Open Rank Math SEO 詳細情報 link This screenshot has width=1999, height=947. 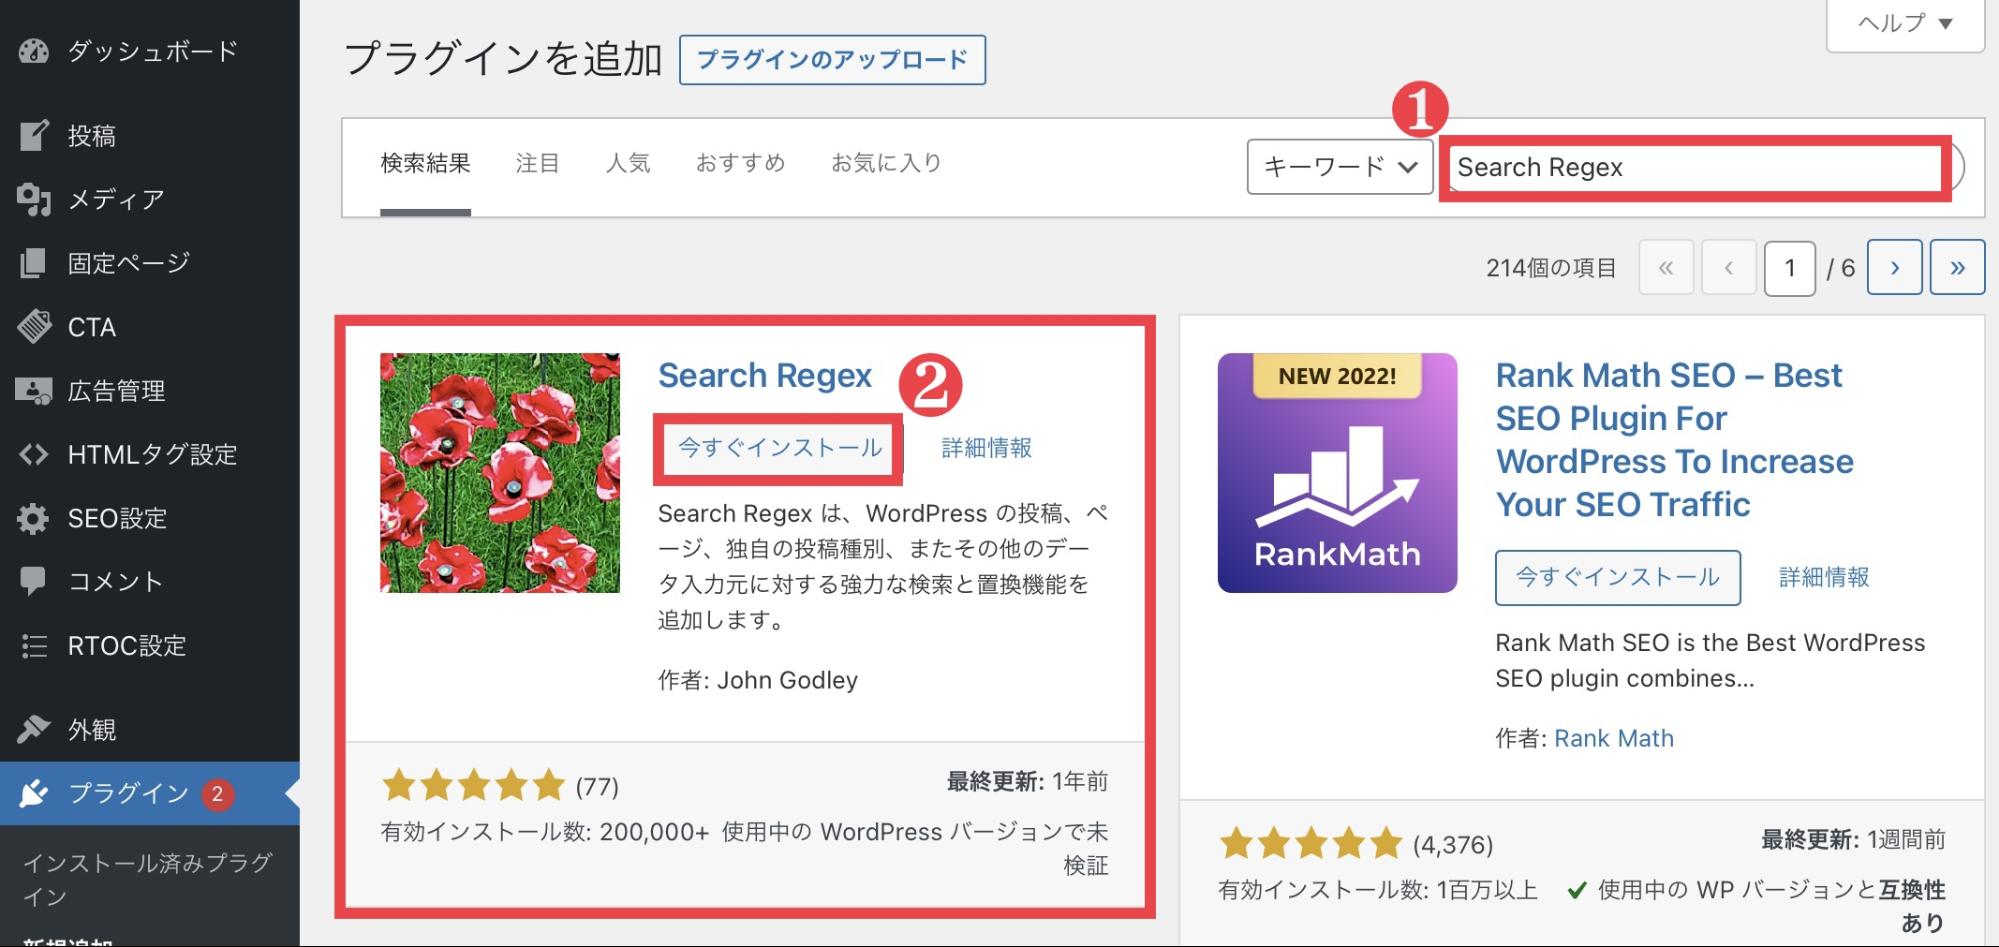[x=1824, y=577]
